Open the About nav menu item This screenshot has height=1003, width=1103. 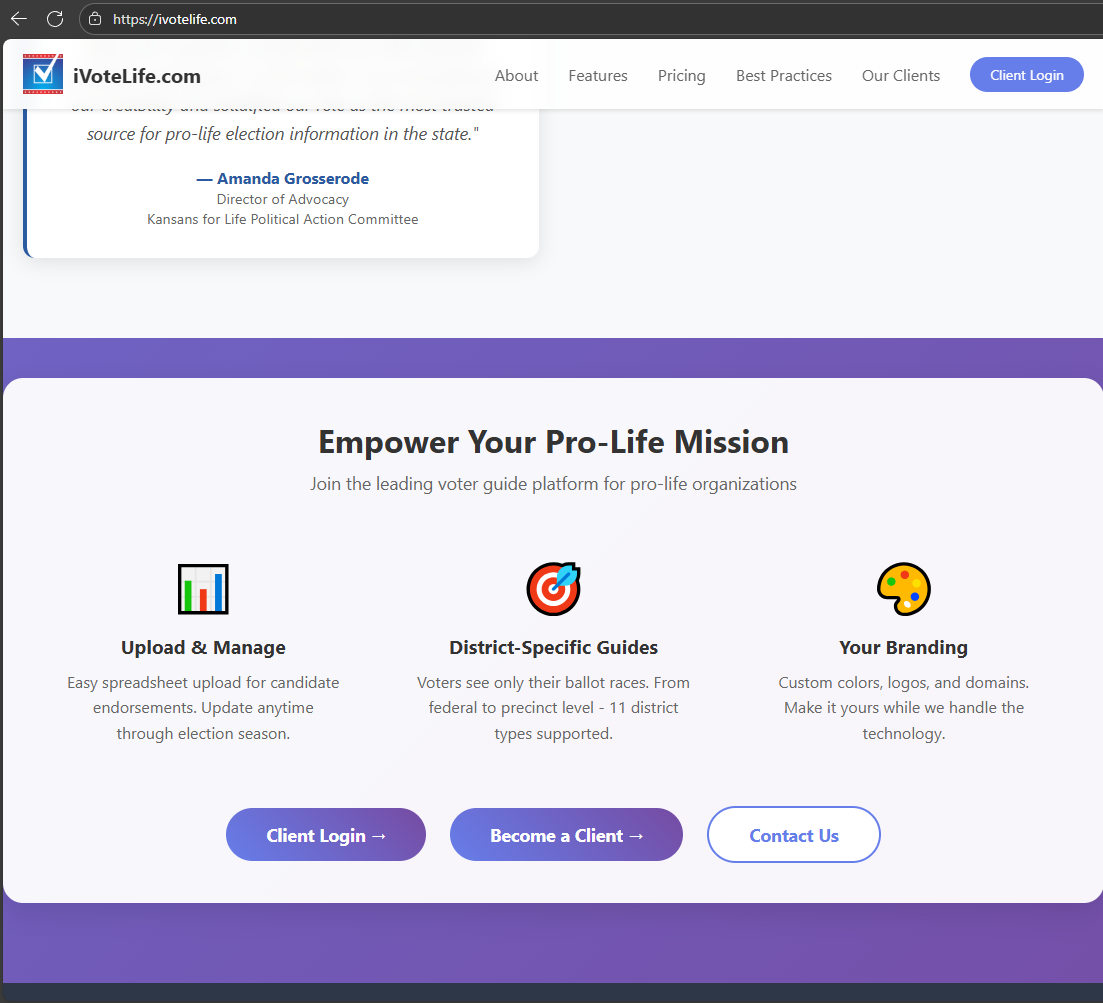tap(516, 76)
